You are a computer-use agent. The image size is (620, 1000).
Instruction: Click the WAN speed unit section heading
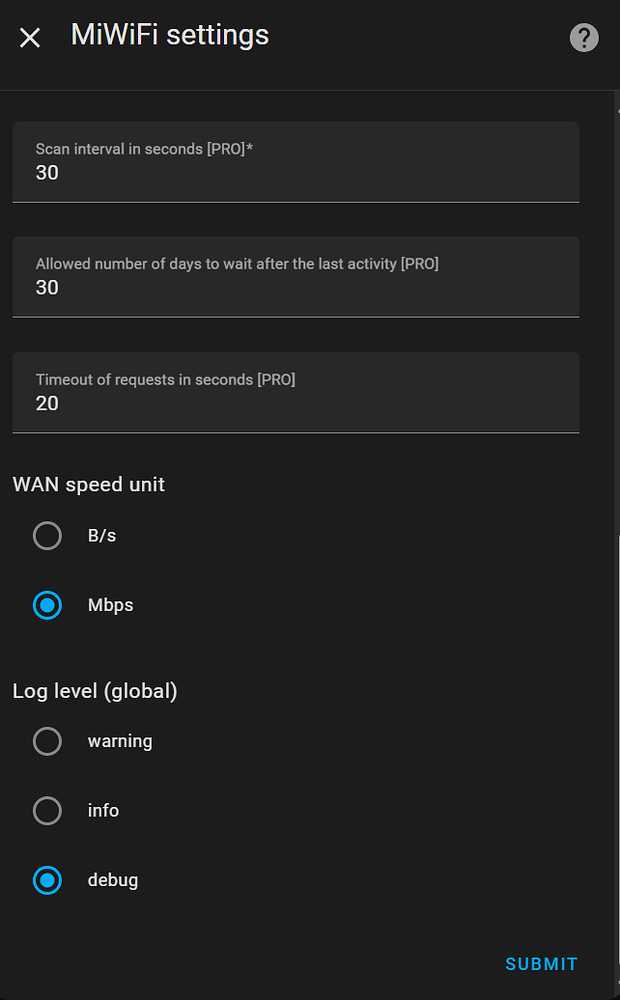88,484
